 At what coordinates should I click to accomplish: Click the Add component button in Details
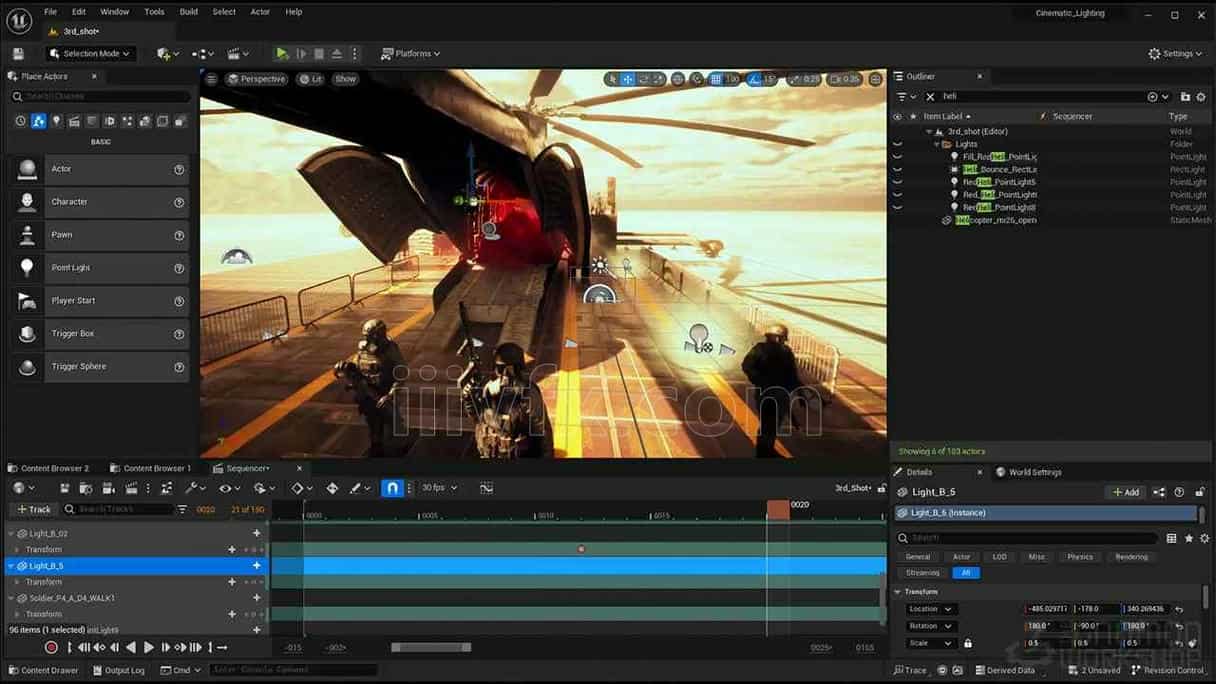1126,492
